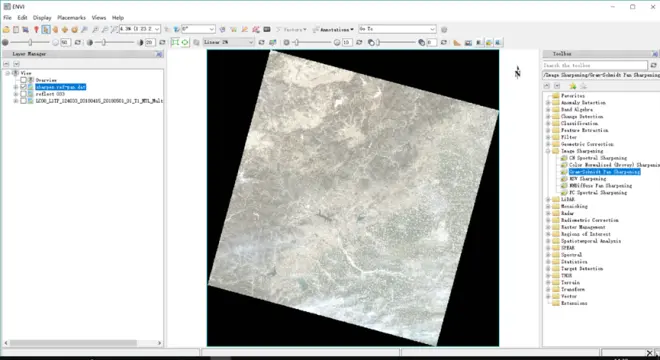Reset brightness with its refresh icon
The image size is (660, 360).
coord(77,43)
